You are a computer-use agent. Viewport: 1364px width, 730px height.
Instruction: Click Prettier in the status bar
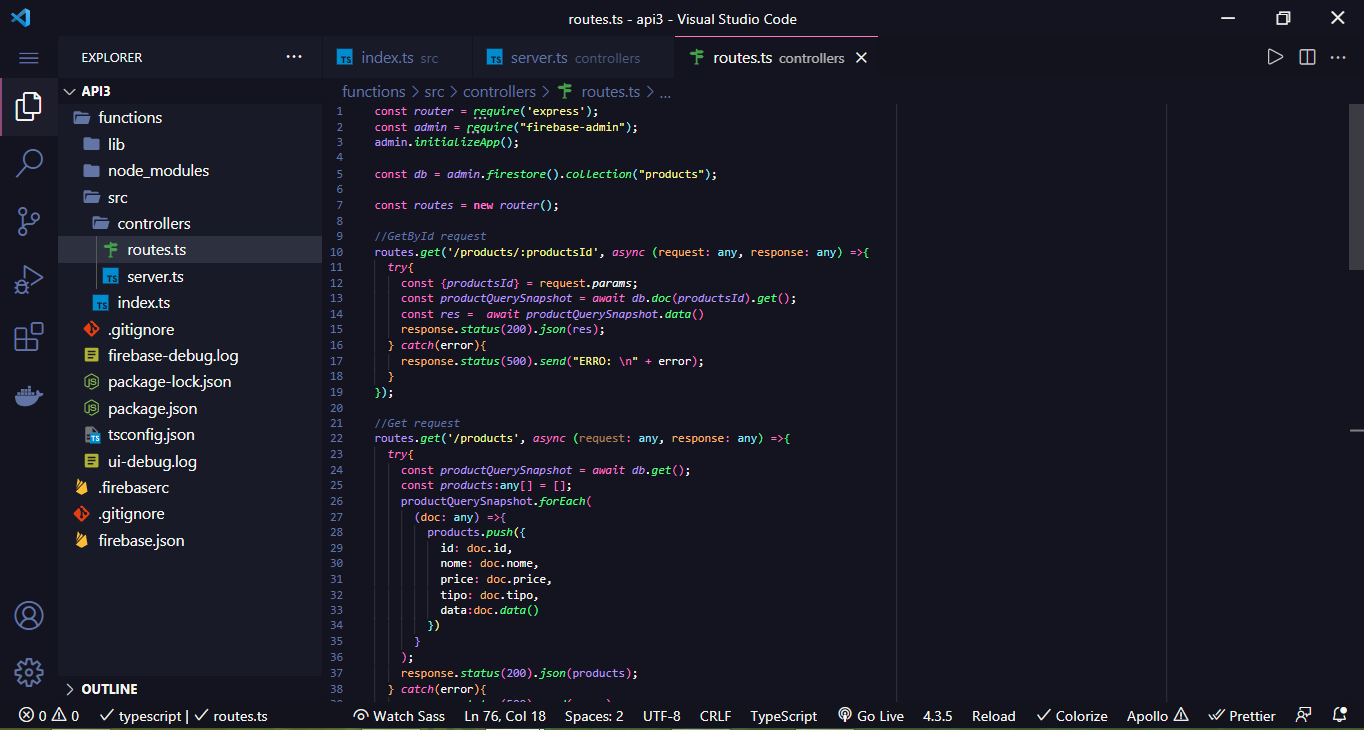(1242, 716)
